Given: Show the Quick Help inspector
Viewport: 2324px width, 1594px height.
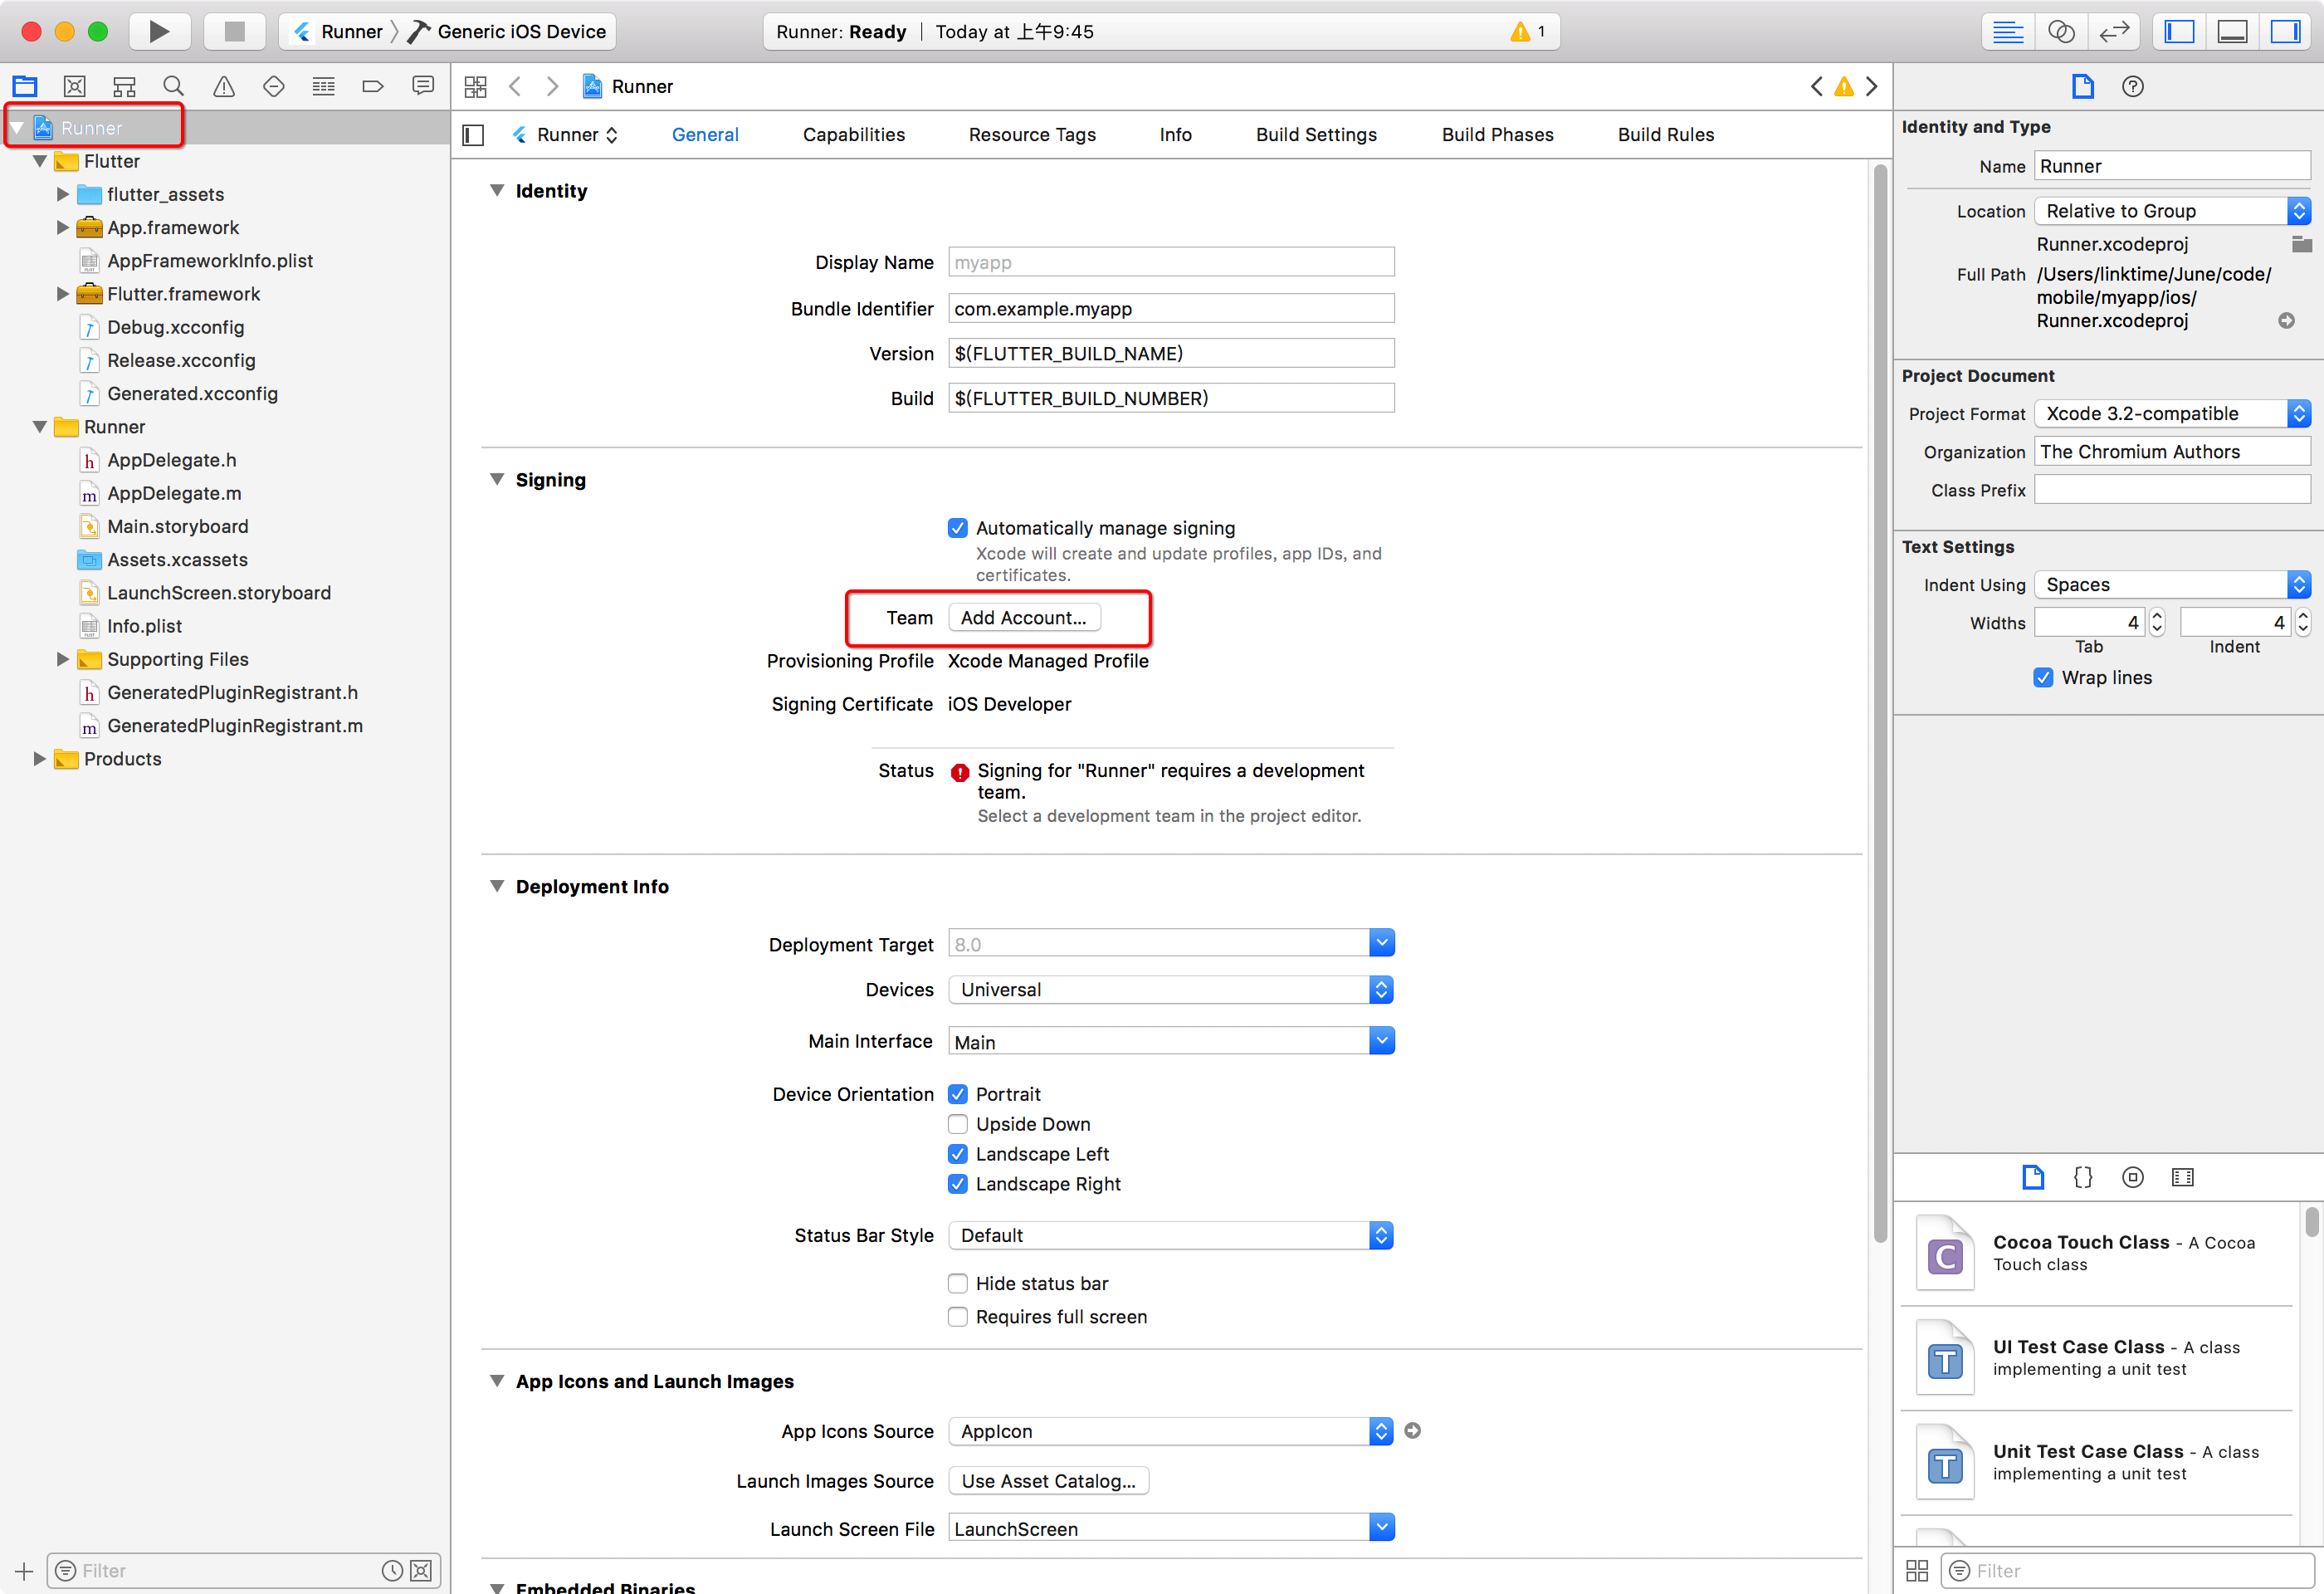Looking at the screenshot, I should (2133, 87).
